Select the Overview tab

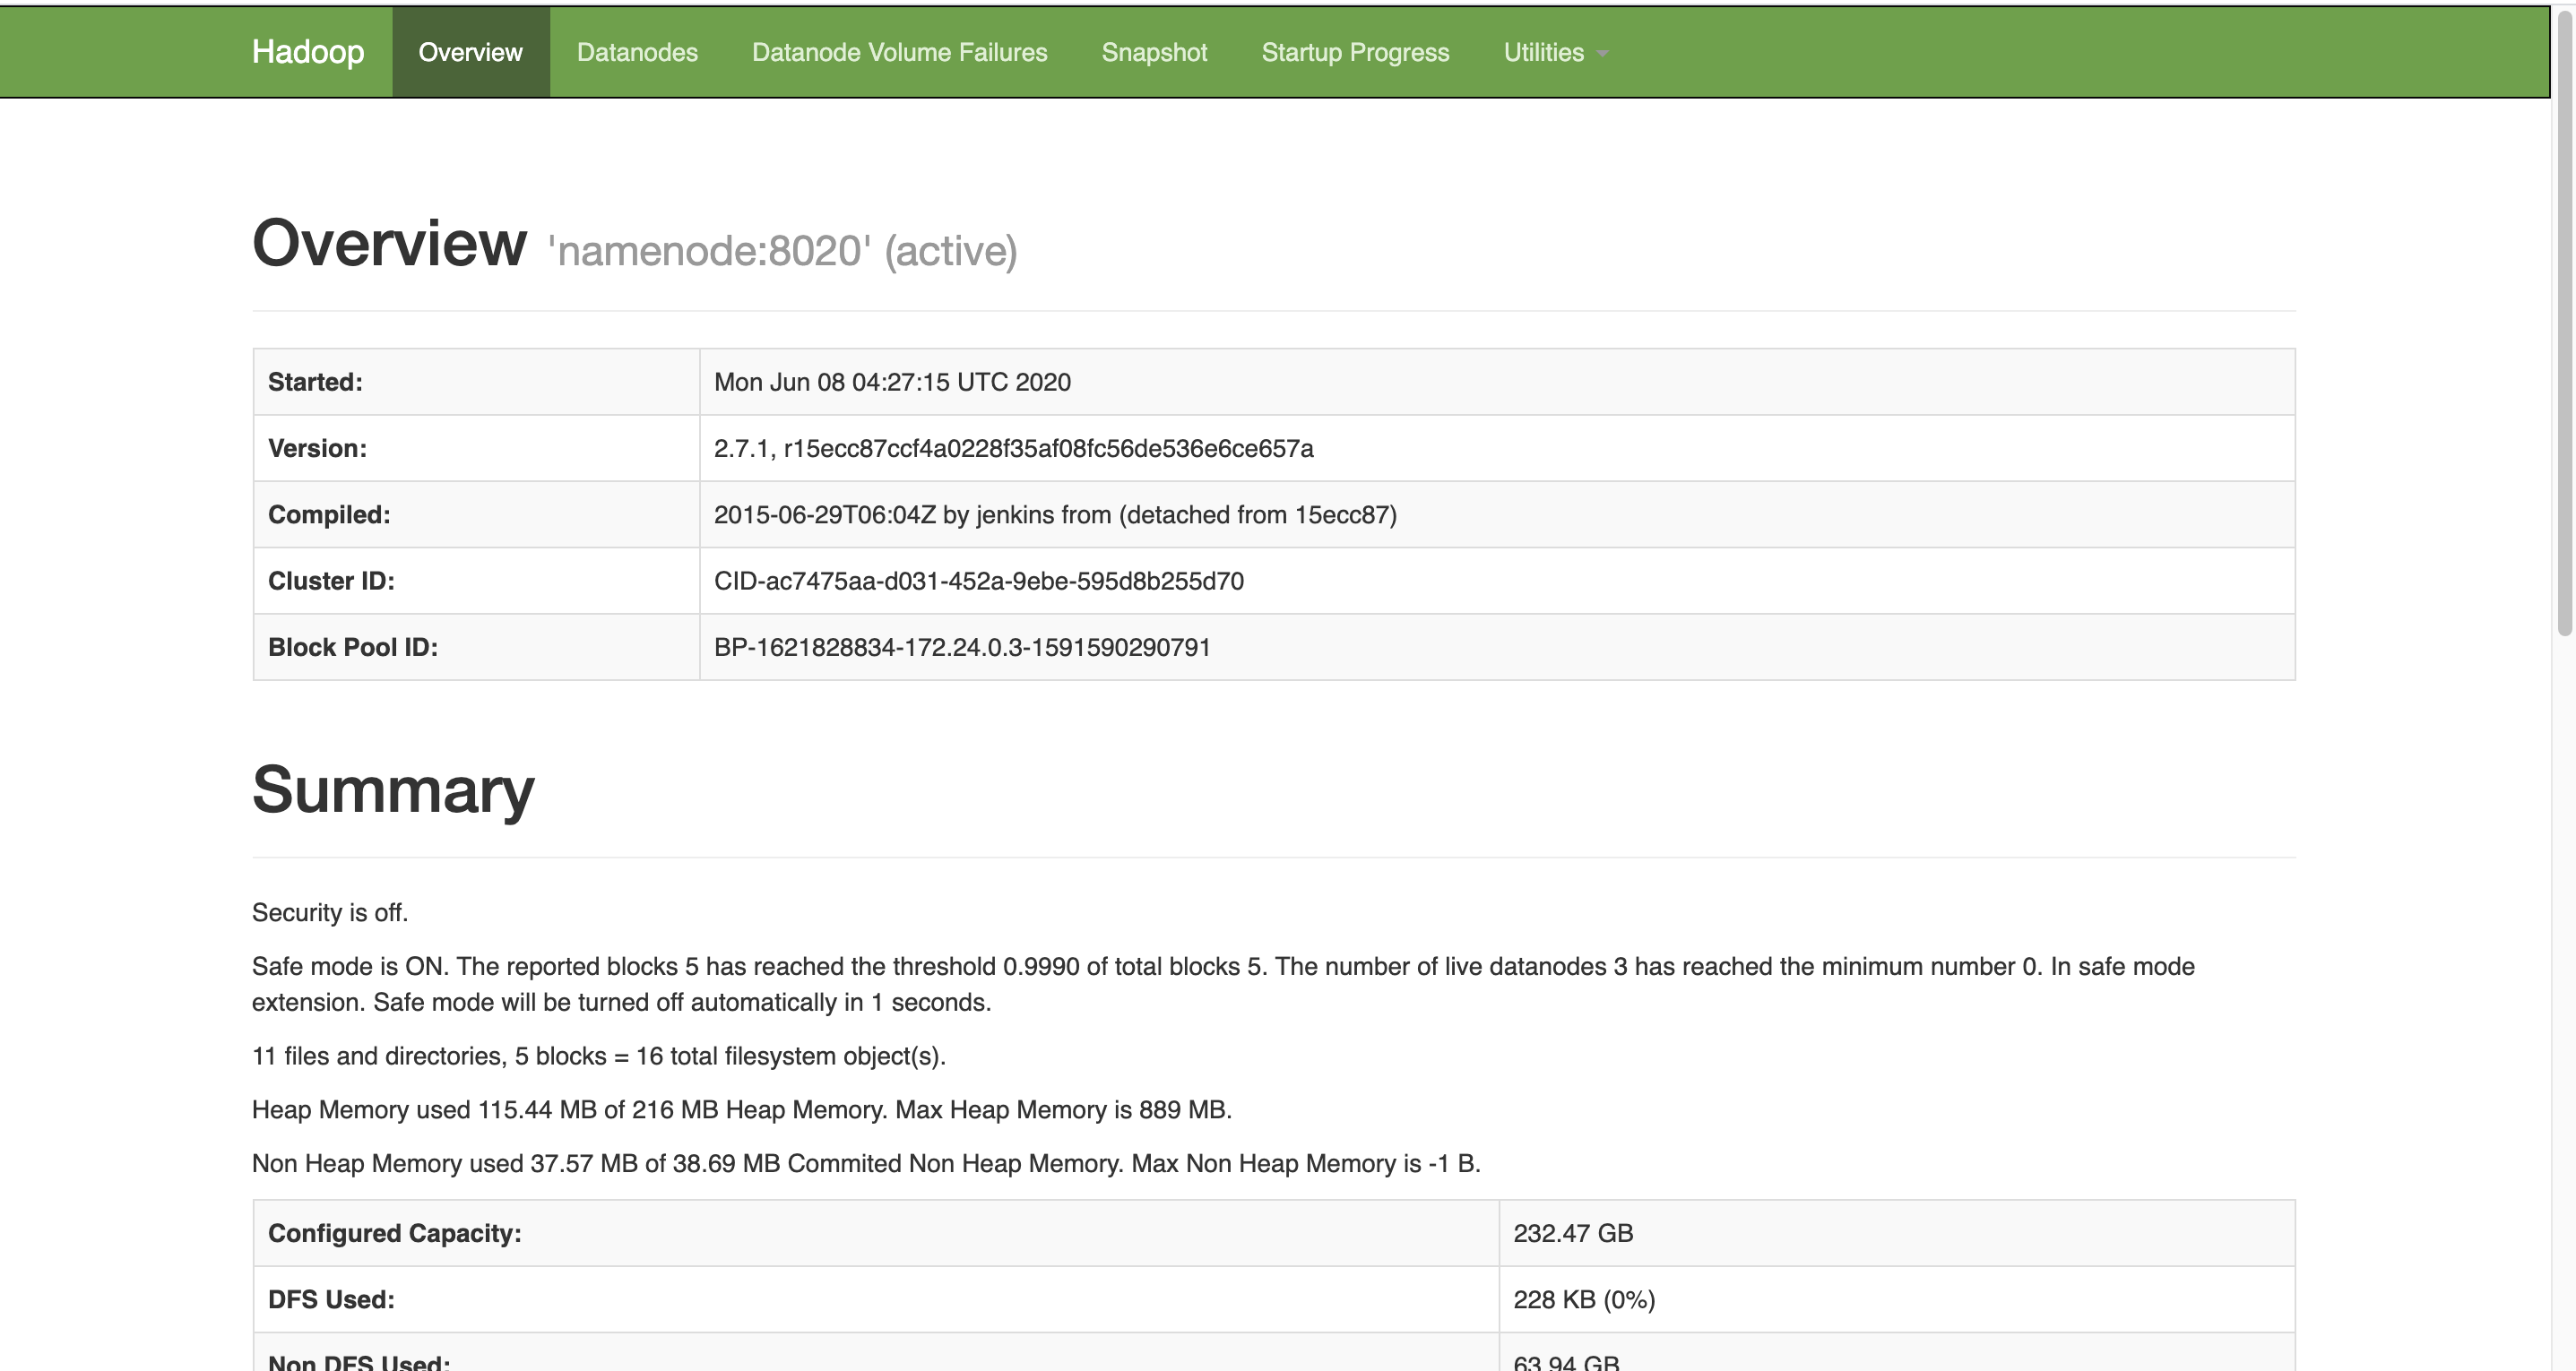pyautogui.click(x=470, y=52)
